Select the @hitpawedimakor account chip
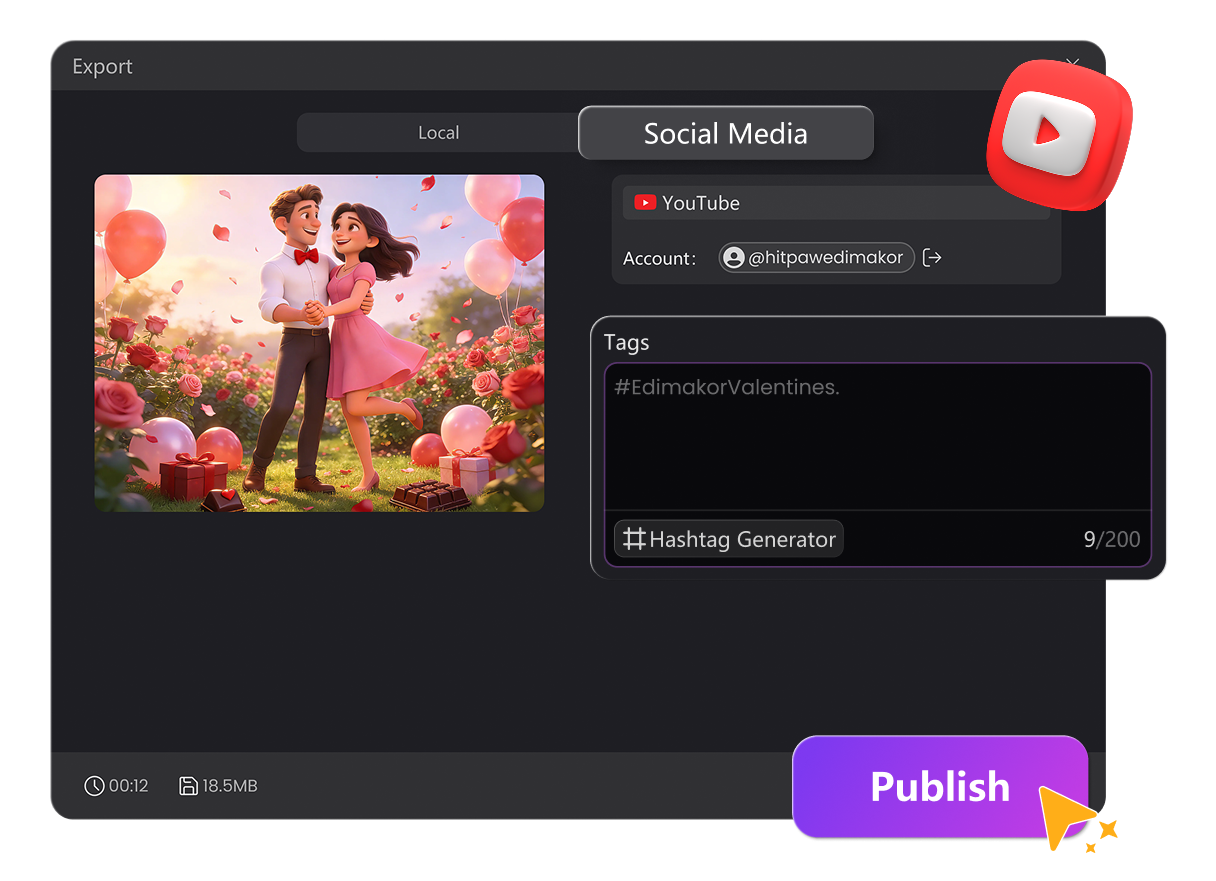Screen dimensions: 1216x881 point(816,257)
